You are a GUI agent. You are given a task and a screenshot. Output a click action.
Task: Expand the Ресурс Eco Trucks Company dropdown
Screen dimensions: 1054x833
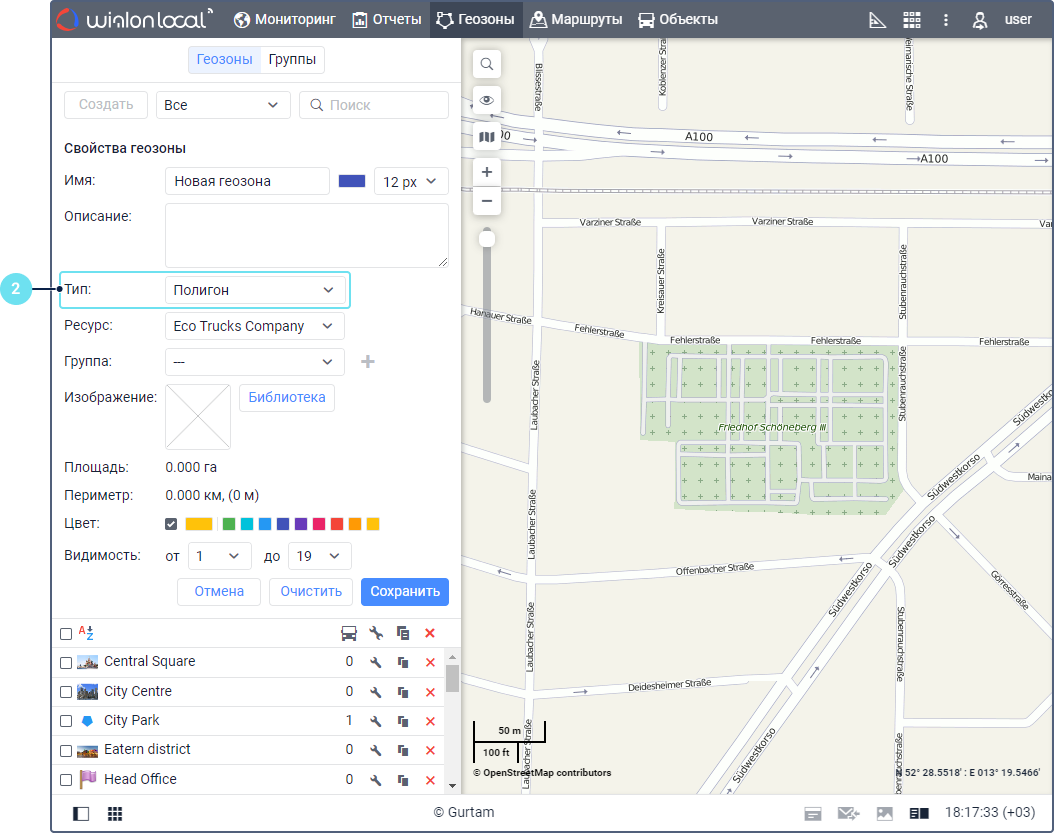click(x=254, y=326)
